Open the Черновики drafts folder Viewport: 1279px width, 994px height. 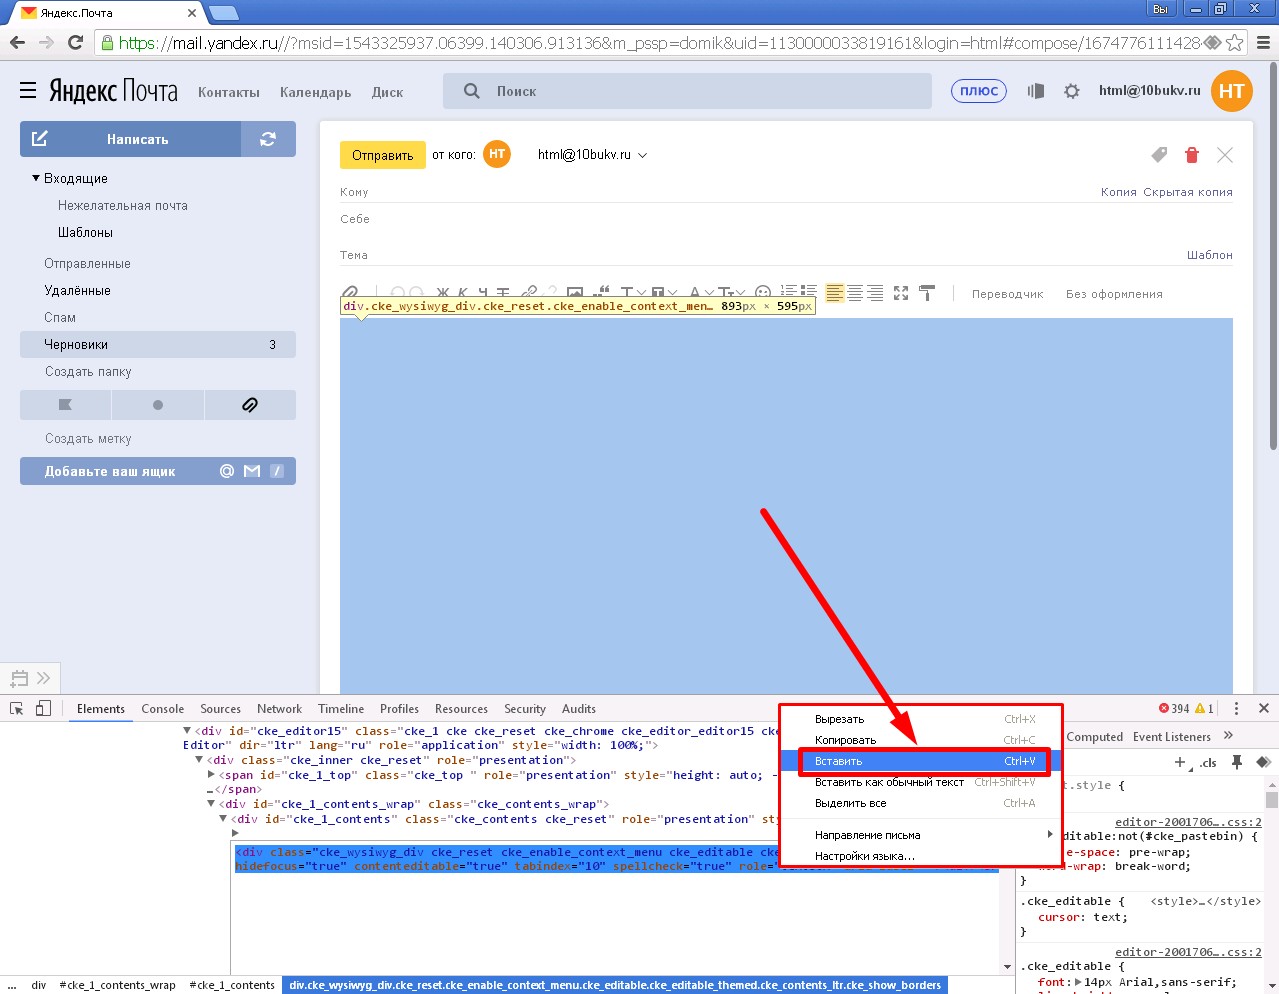click(158, 344)
